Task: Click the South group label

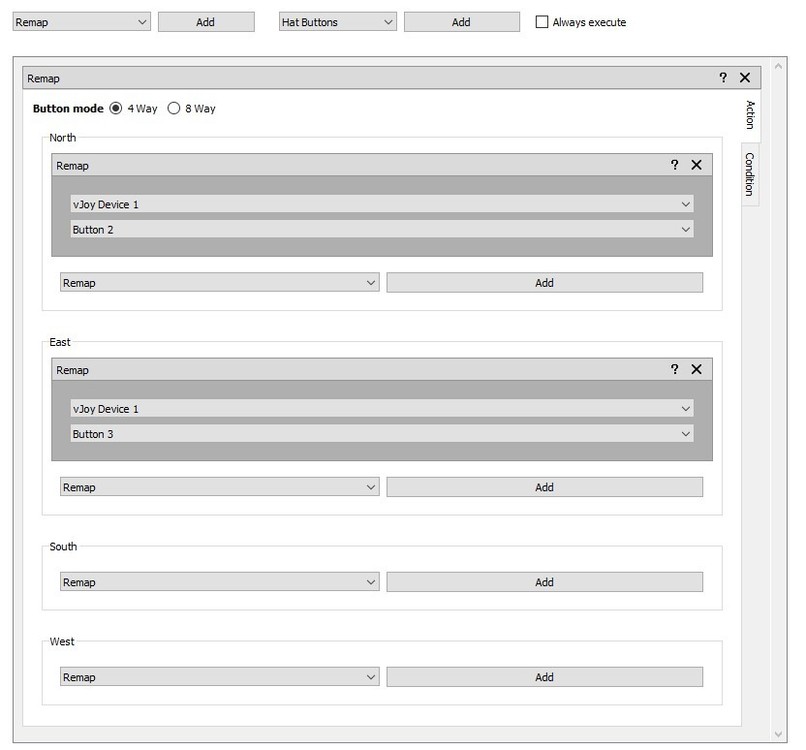Action: tap(63, 546)
